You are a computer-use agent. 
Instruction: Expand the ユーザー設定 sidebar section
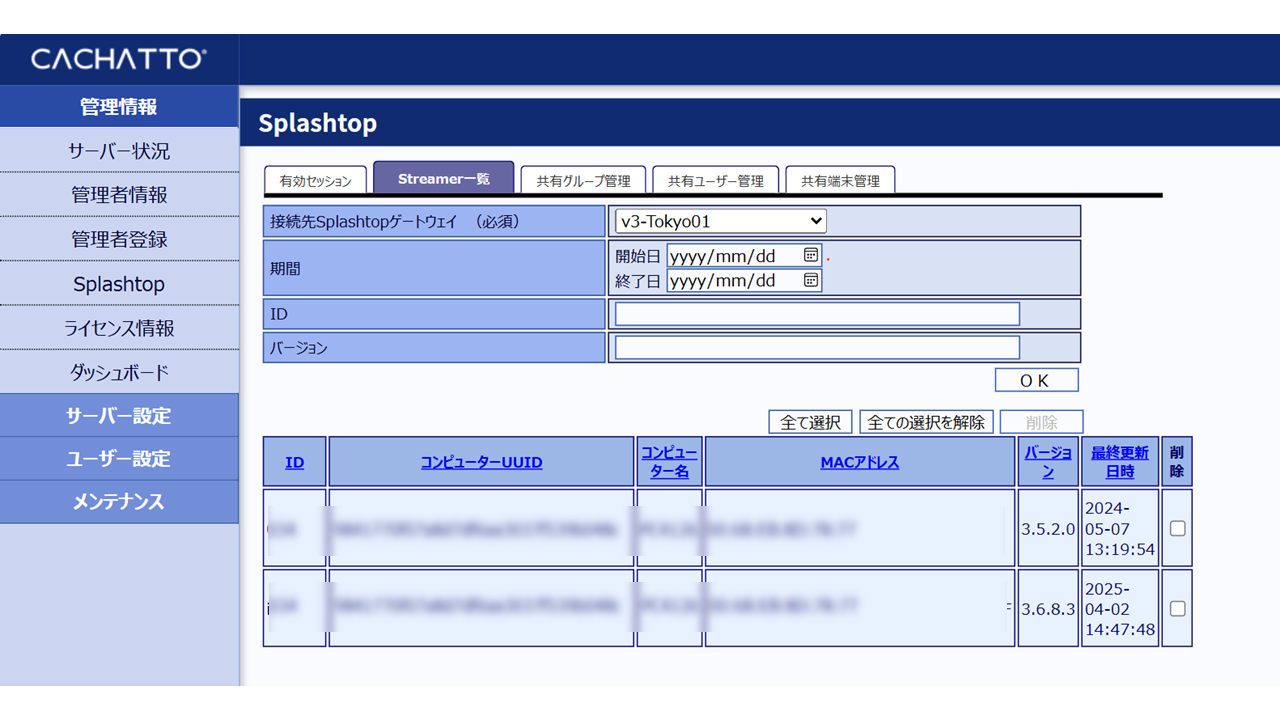click(119, 459)
